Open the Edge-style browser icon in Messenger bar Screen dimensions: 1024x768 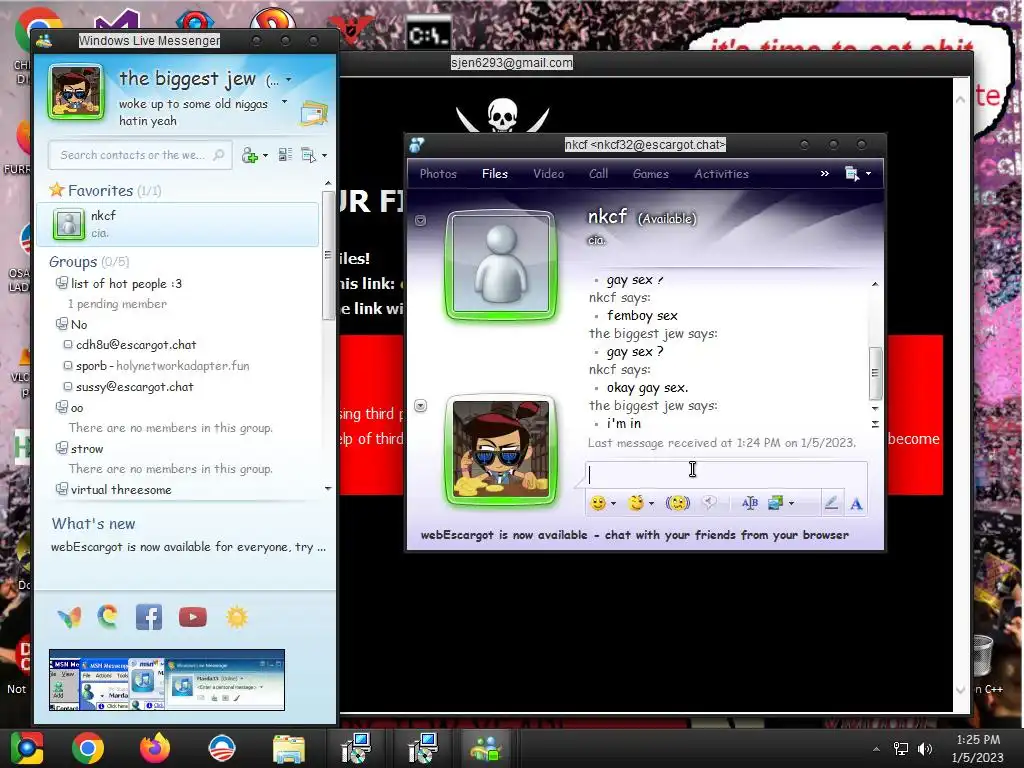tap(108, 616)
